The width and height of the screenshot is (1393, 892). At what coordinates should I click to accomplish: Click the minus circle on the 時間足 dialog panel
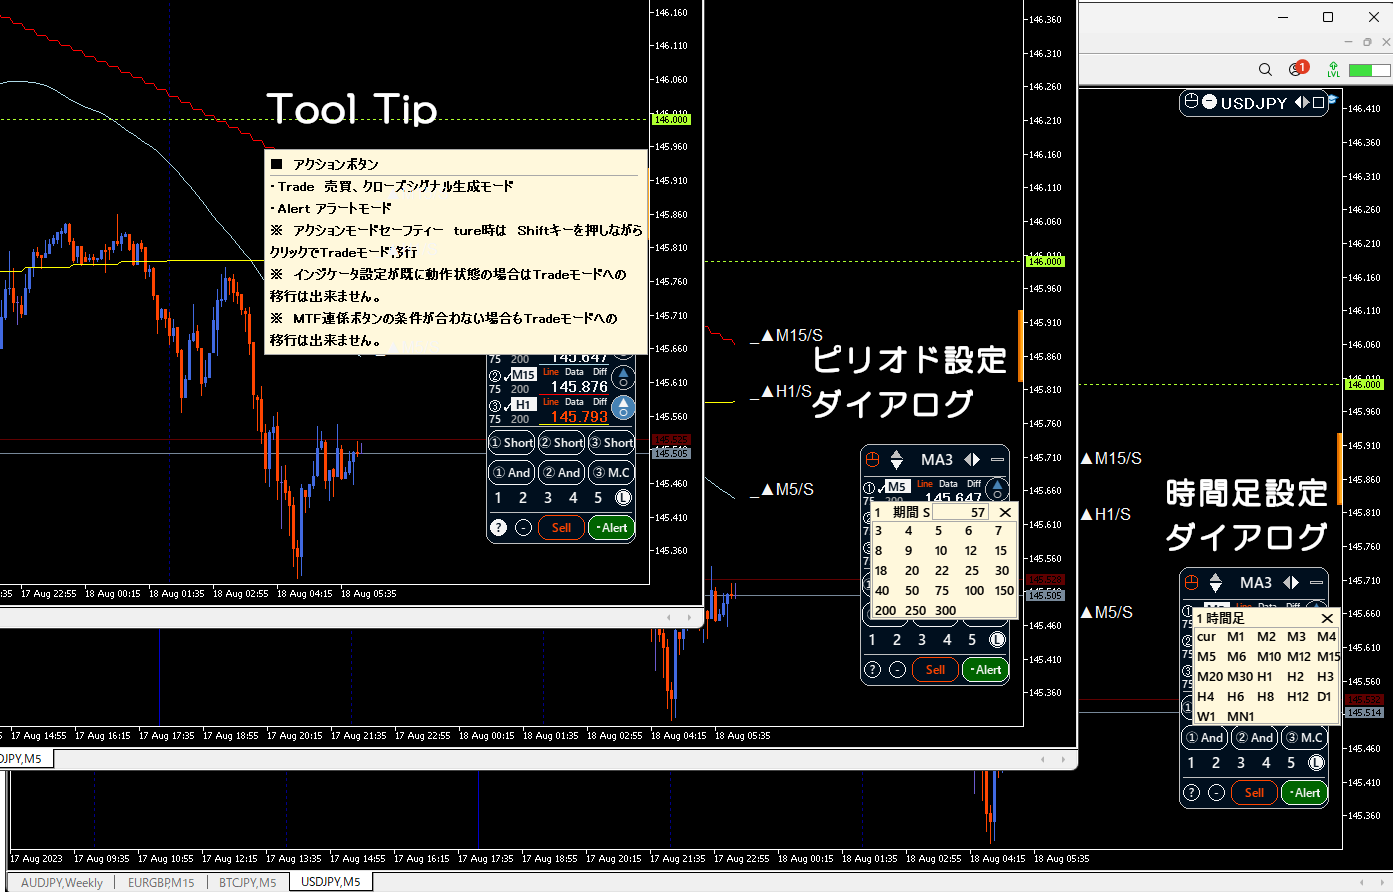click(1216, 792)
